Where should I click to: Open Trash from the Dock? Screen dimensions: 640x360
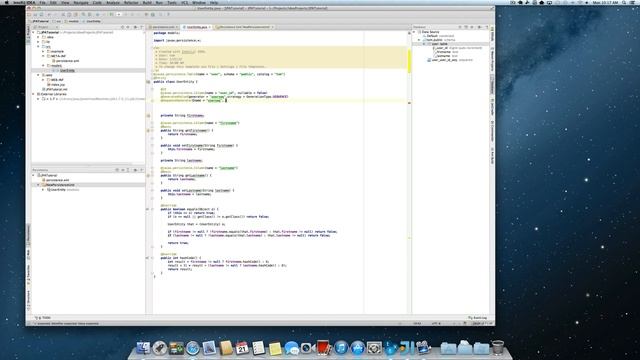pyautogui.click(x=498, y=348)
